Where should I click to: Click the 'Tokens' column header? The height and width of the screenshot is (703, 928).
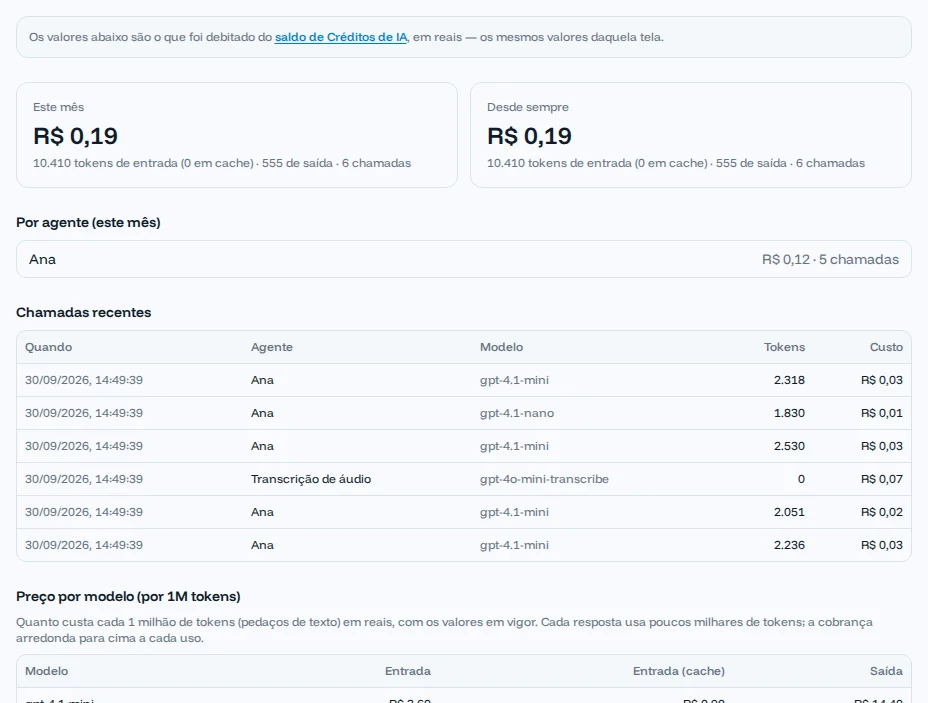[784, 347]
